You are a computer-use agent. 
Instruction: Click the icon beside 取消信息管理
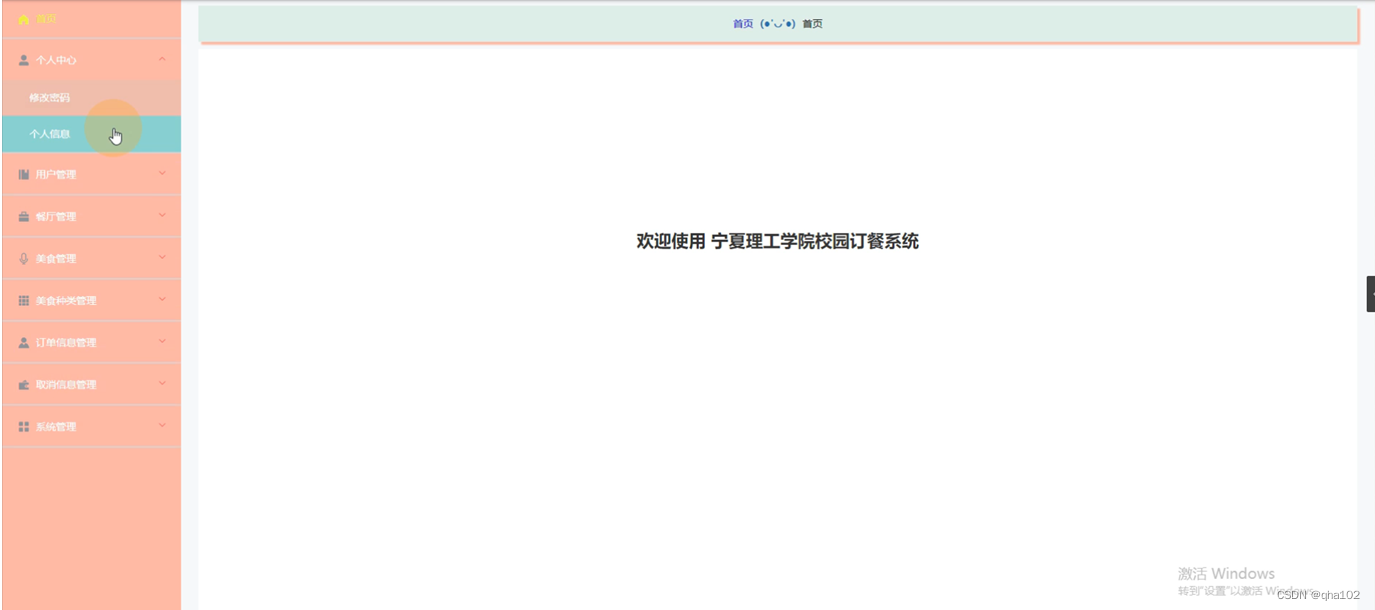[x=24, y=384]
